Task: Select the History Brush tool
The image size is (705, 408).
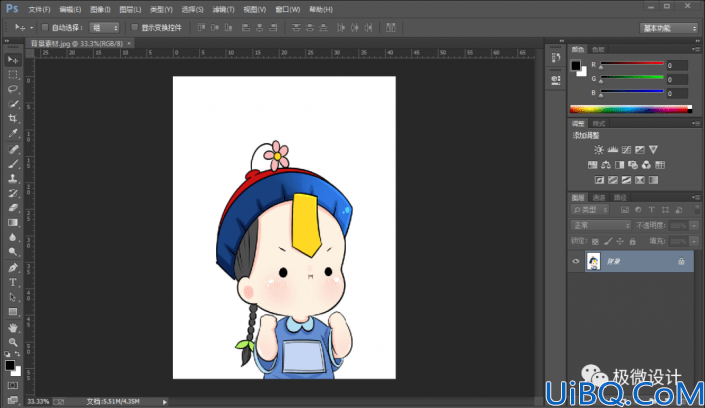Action: click(x=13, y=193)
